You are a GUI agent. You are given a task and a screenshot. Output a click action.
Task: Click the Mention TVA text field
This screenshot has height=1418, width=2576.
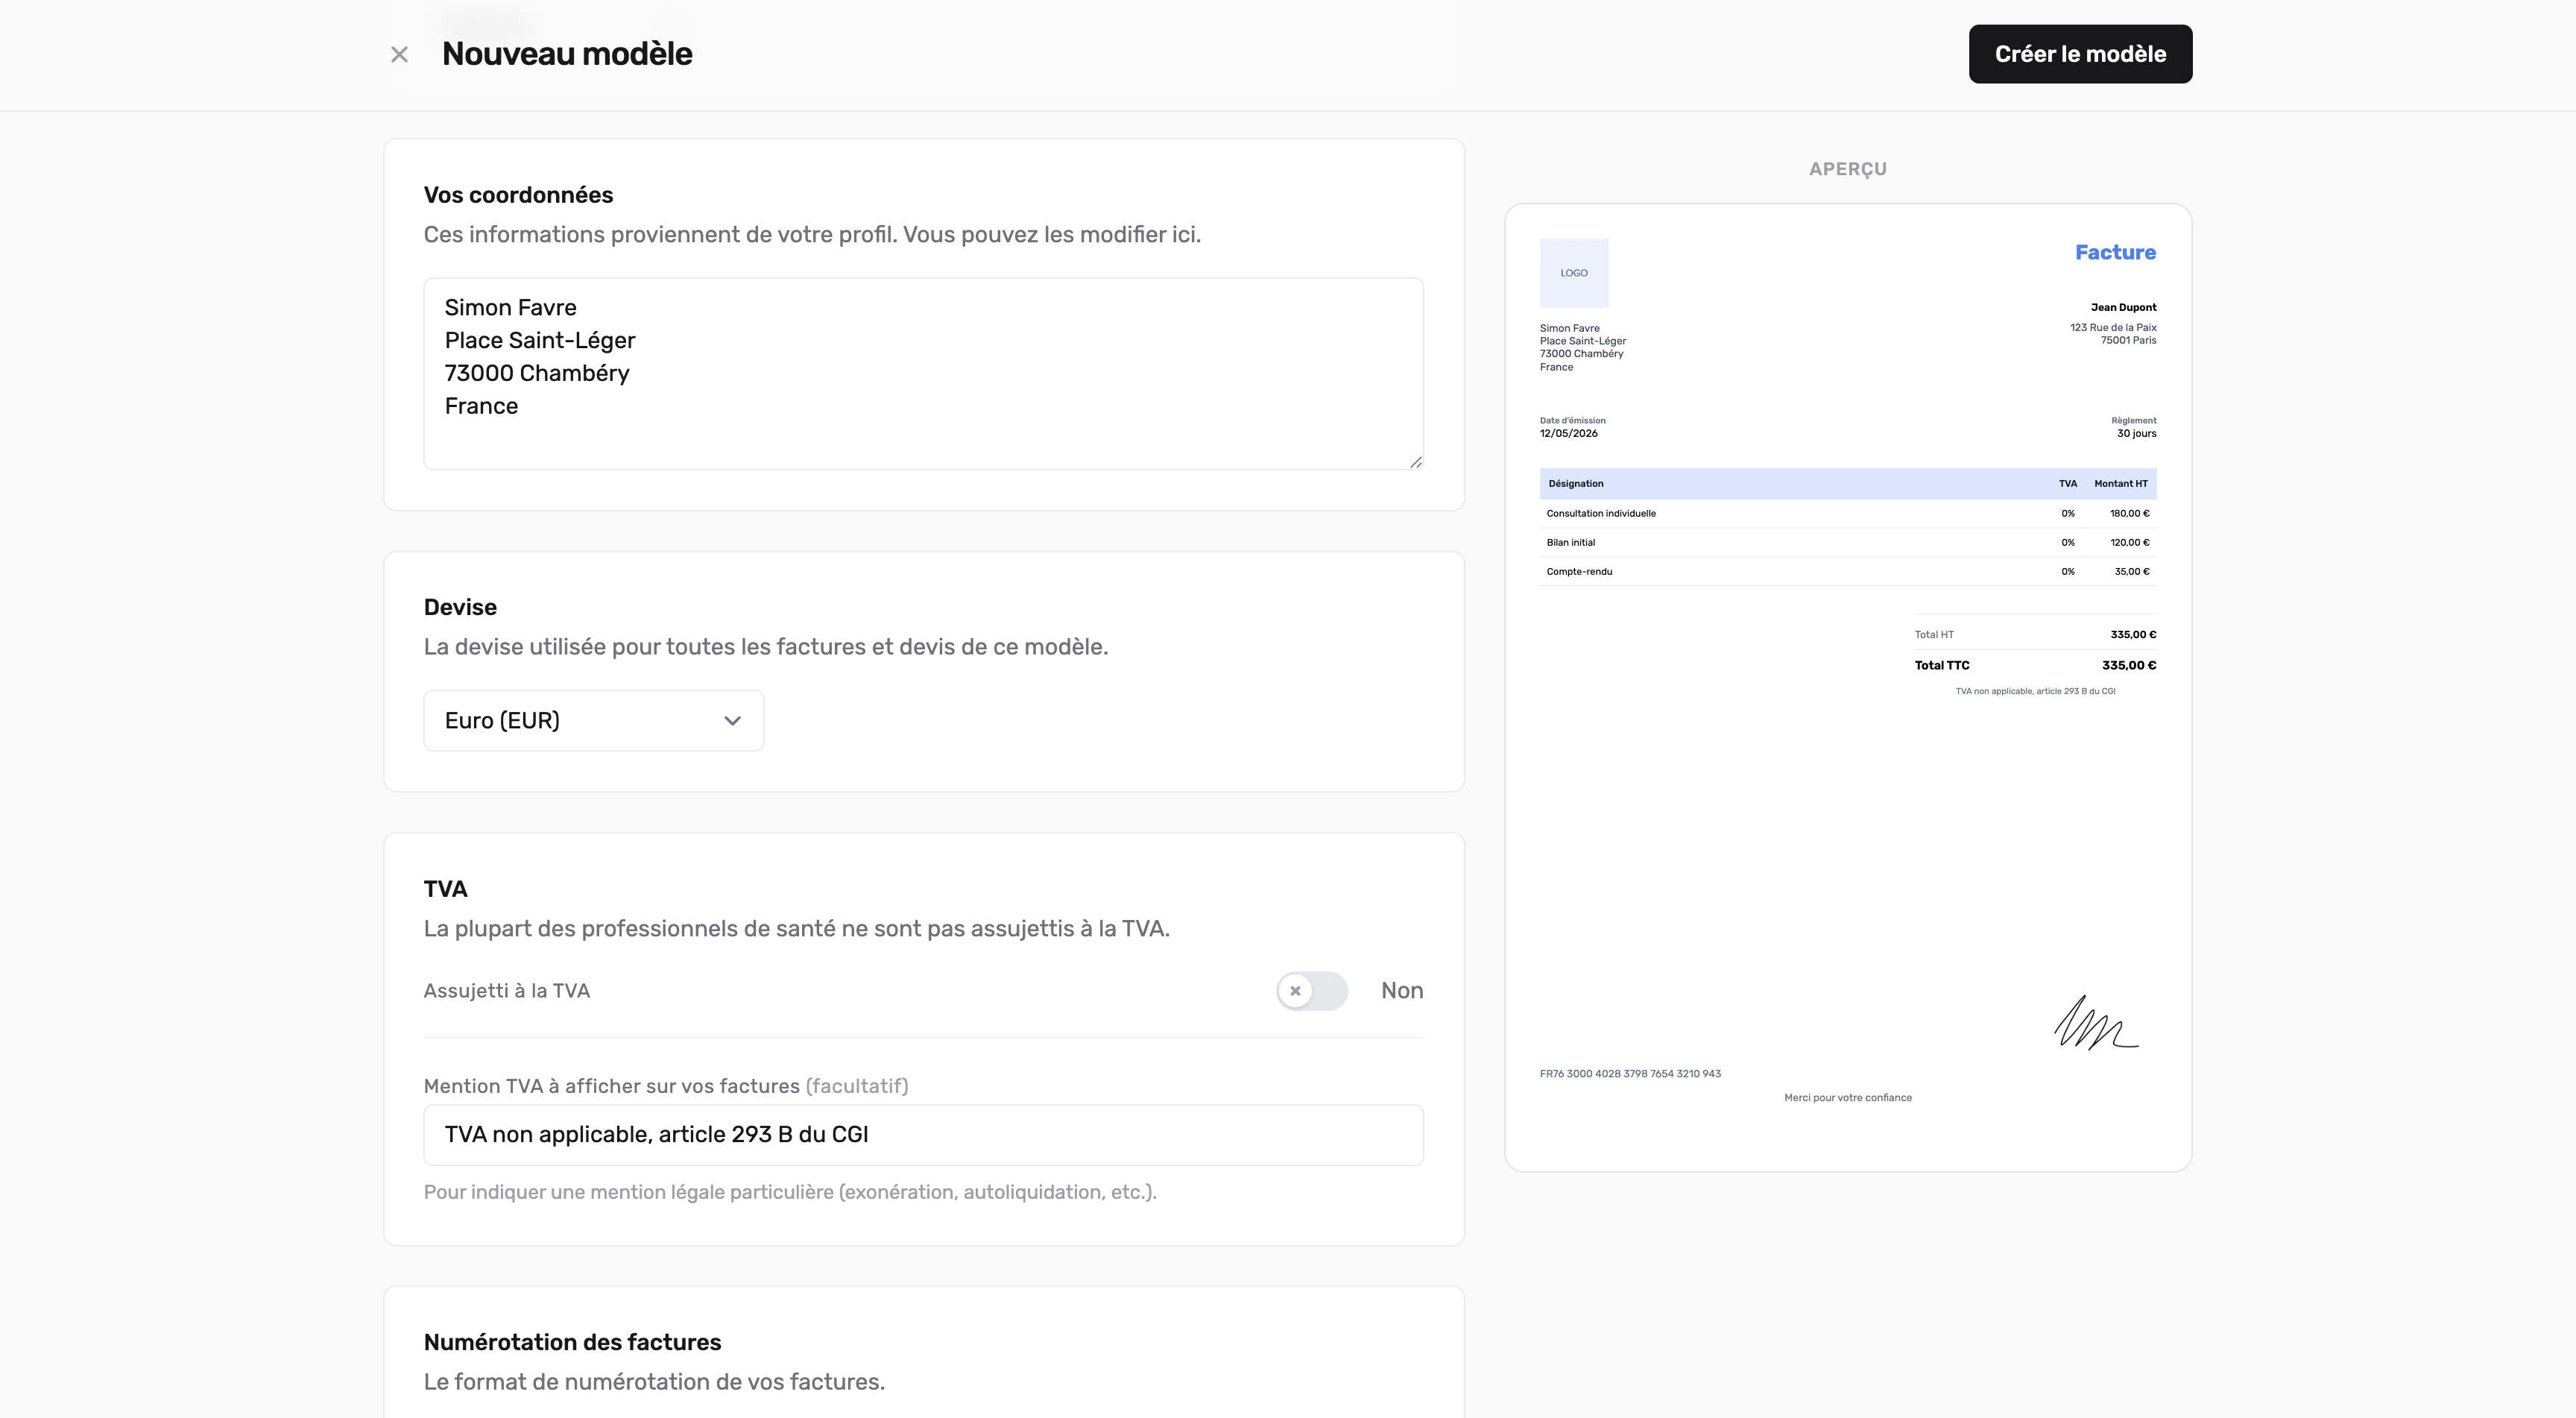click(923, 1134)
